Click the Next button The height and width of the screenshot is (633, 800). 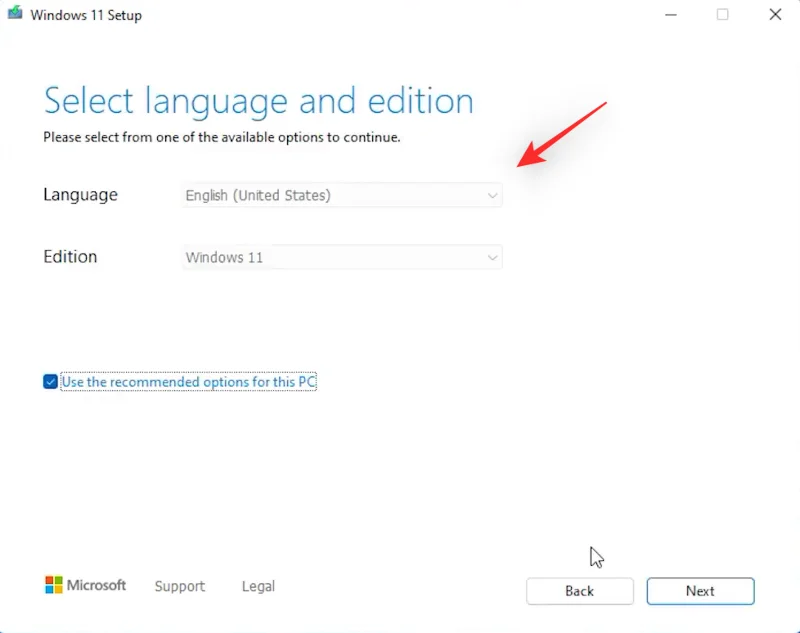(x=700, y=590)
